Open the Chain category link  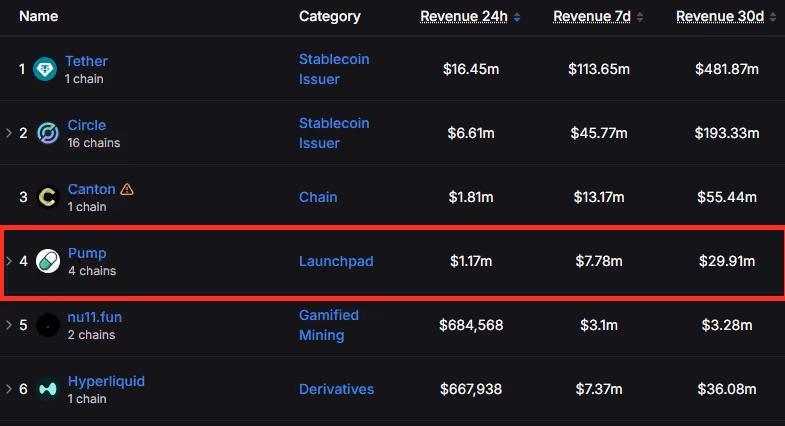click(318, 197)
